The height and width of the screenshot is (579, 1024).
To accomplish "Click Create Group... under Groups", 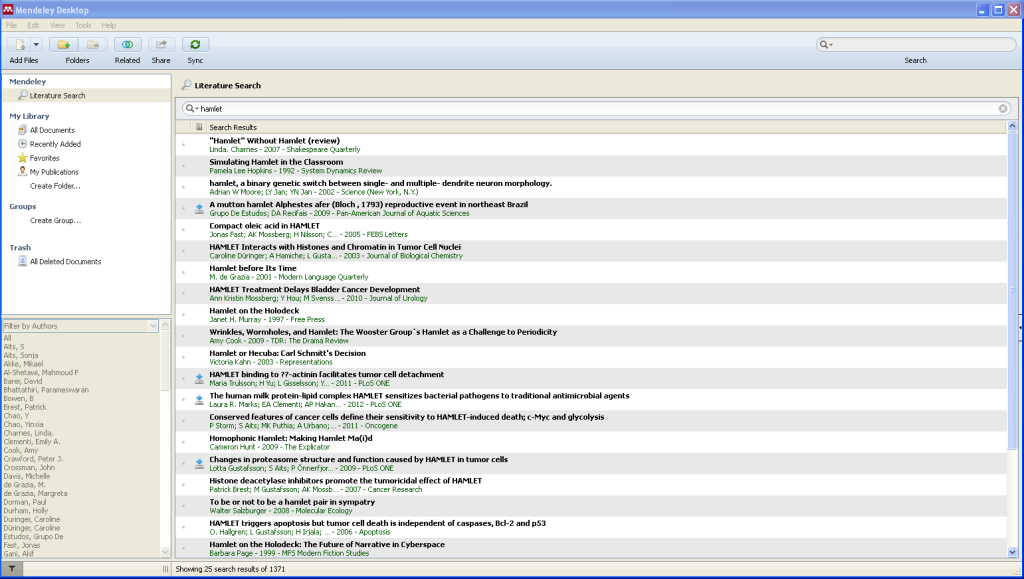I will (x=55, y=220).
